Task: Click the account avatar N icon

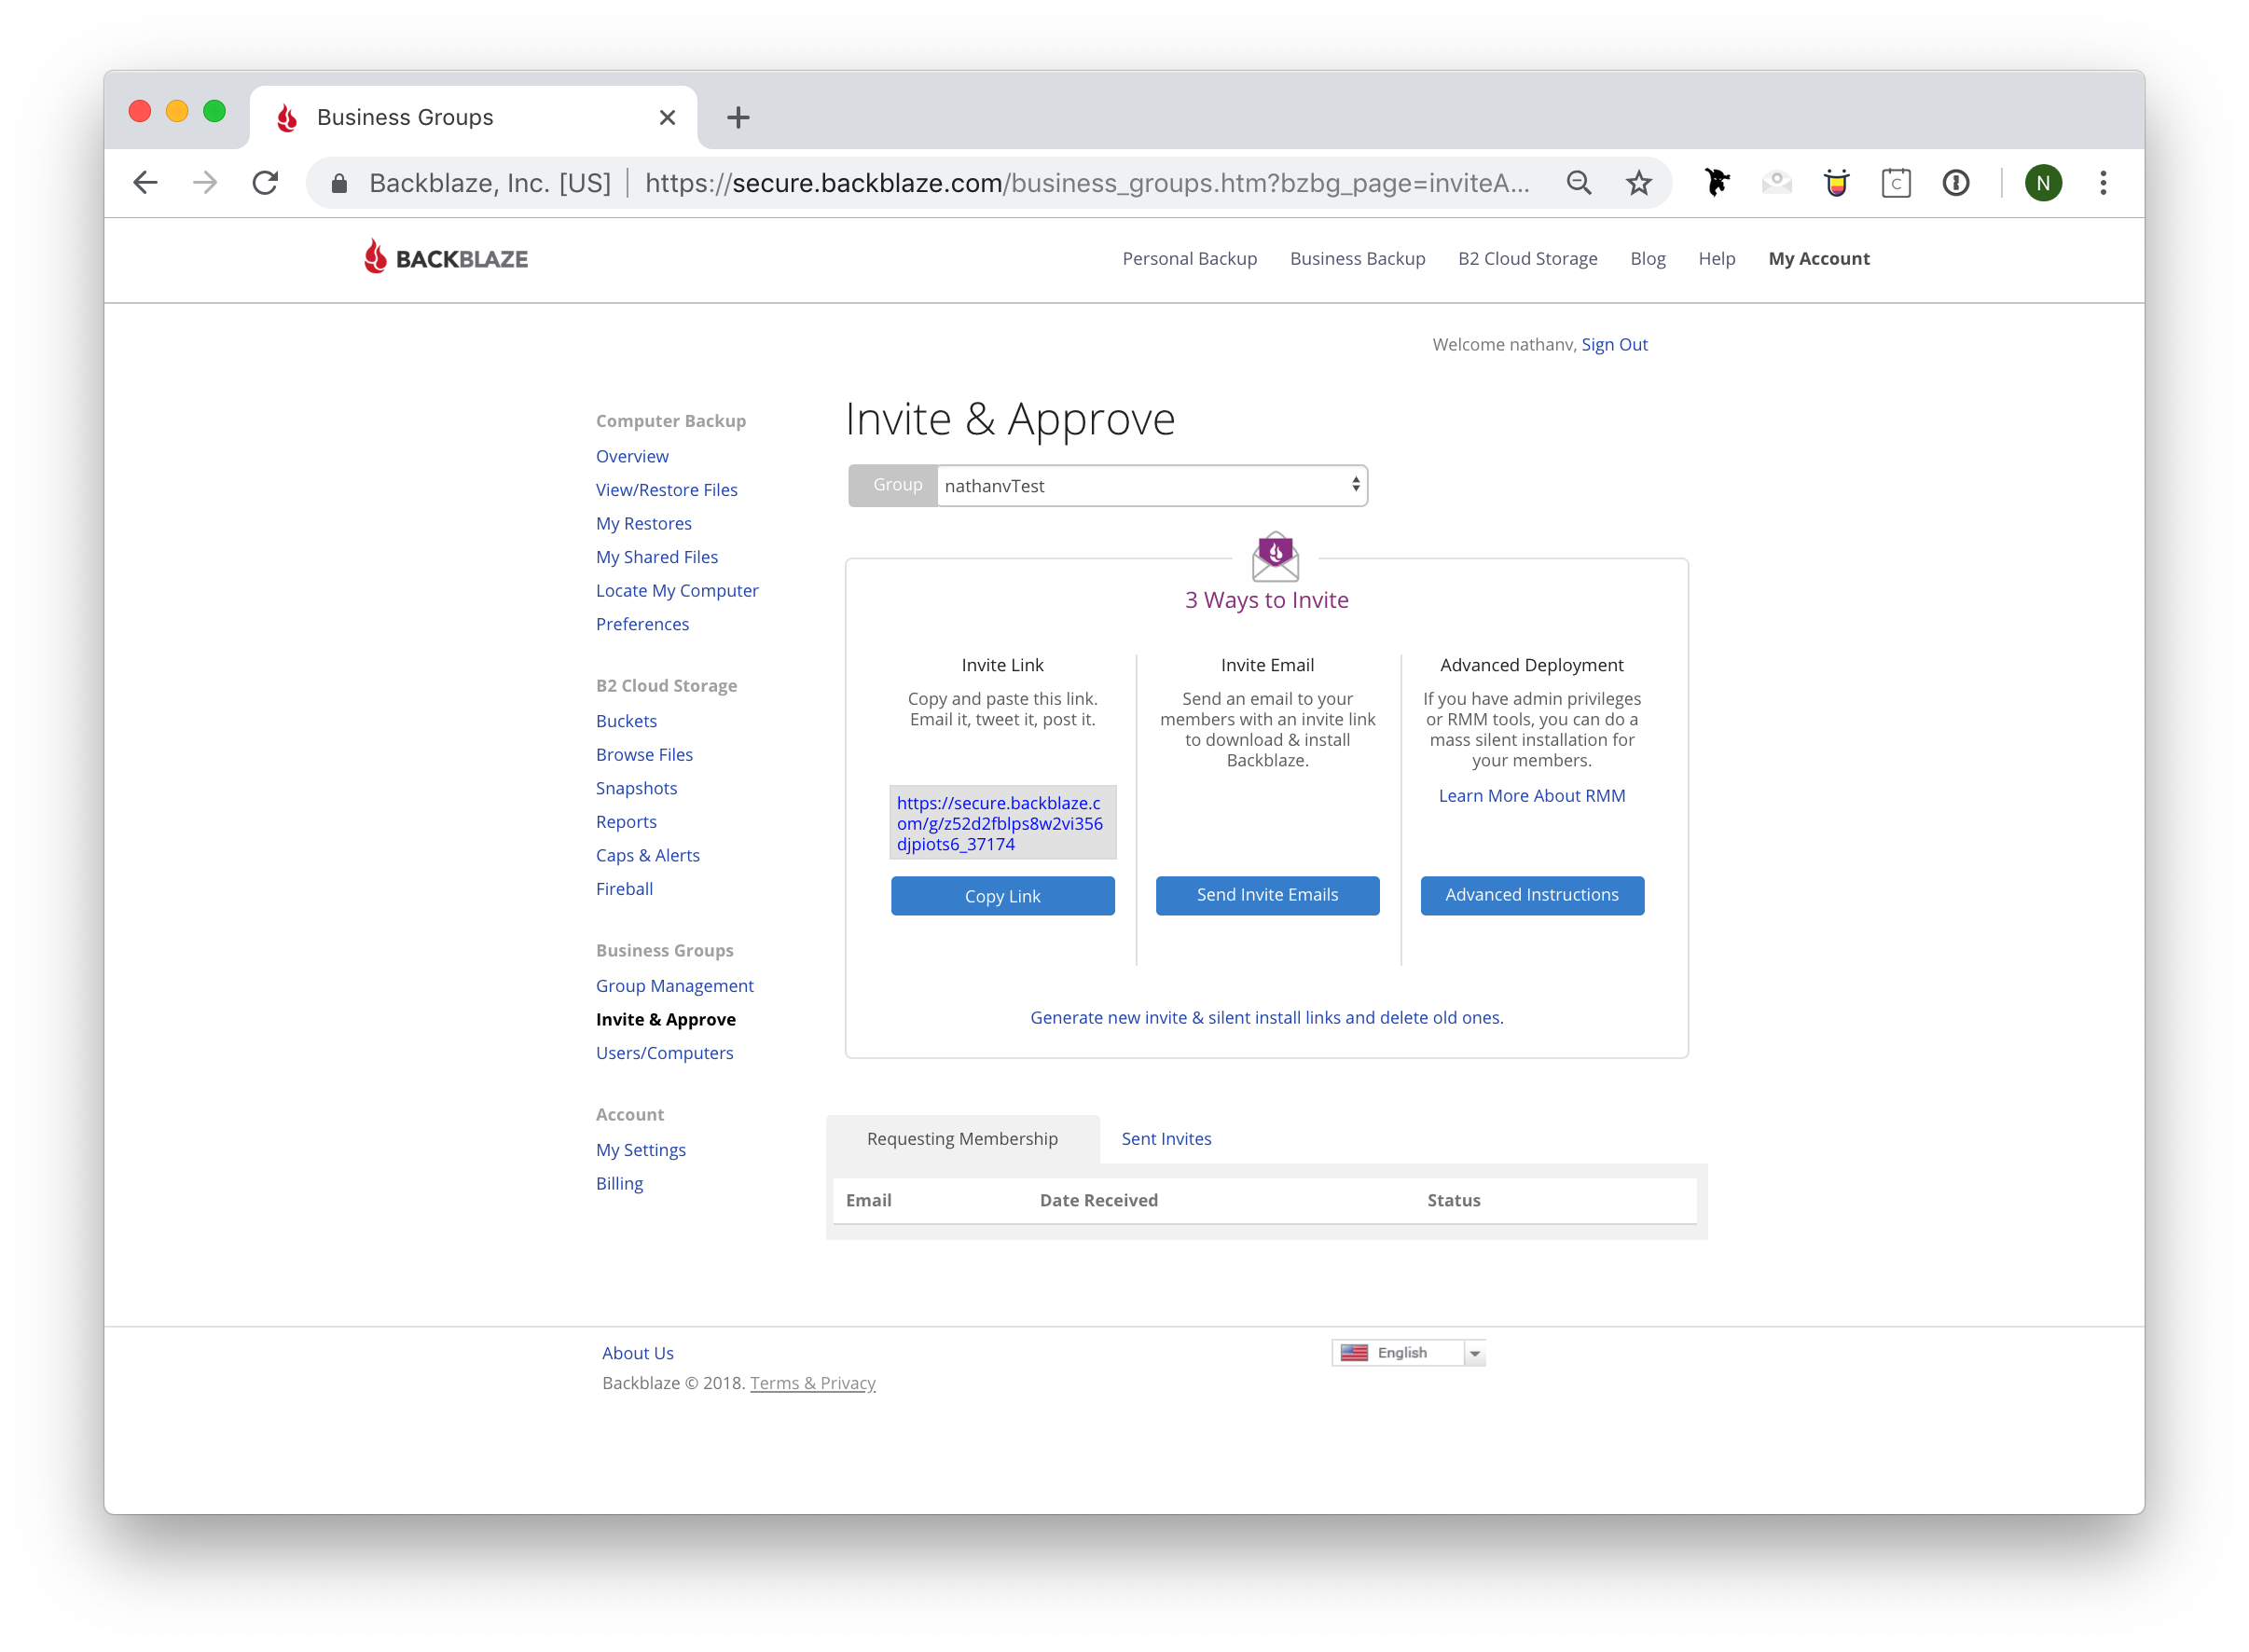Action: click(2037, 182)
